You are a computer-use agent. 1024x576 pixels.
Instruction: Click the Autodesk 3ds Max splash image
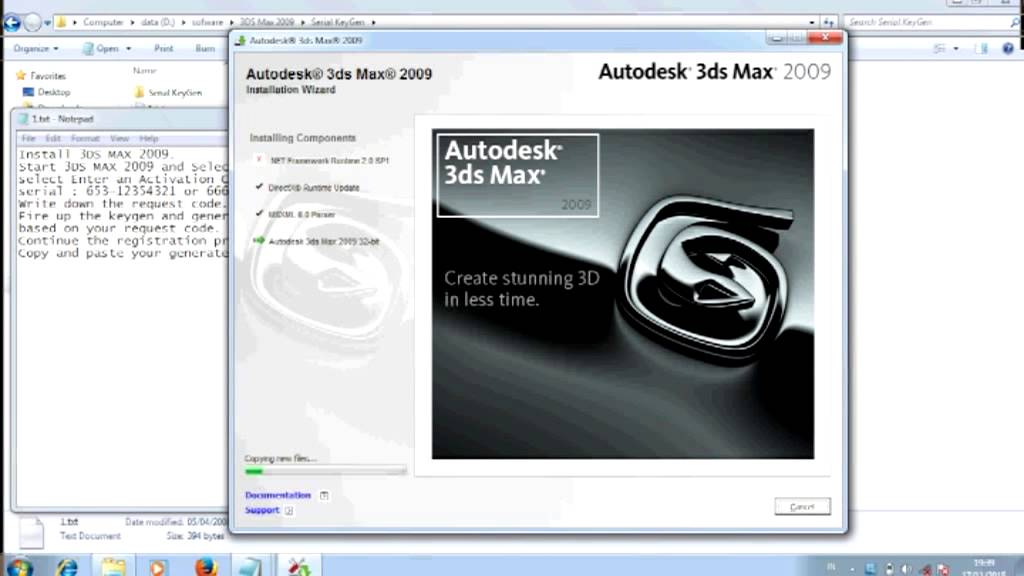coord(623,294)
